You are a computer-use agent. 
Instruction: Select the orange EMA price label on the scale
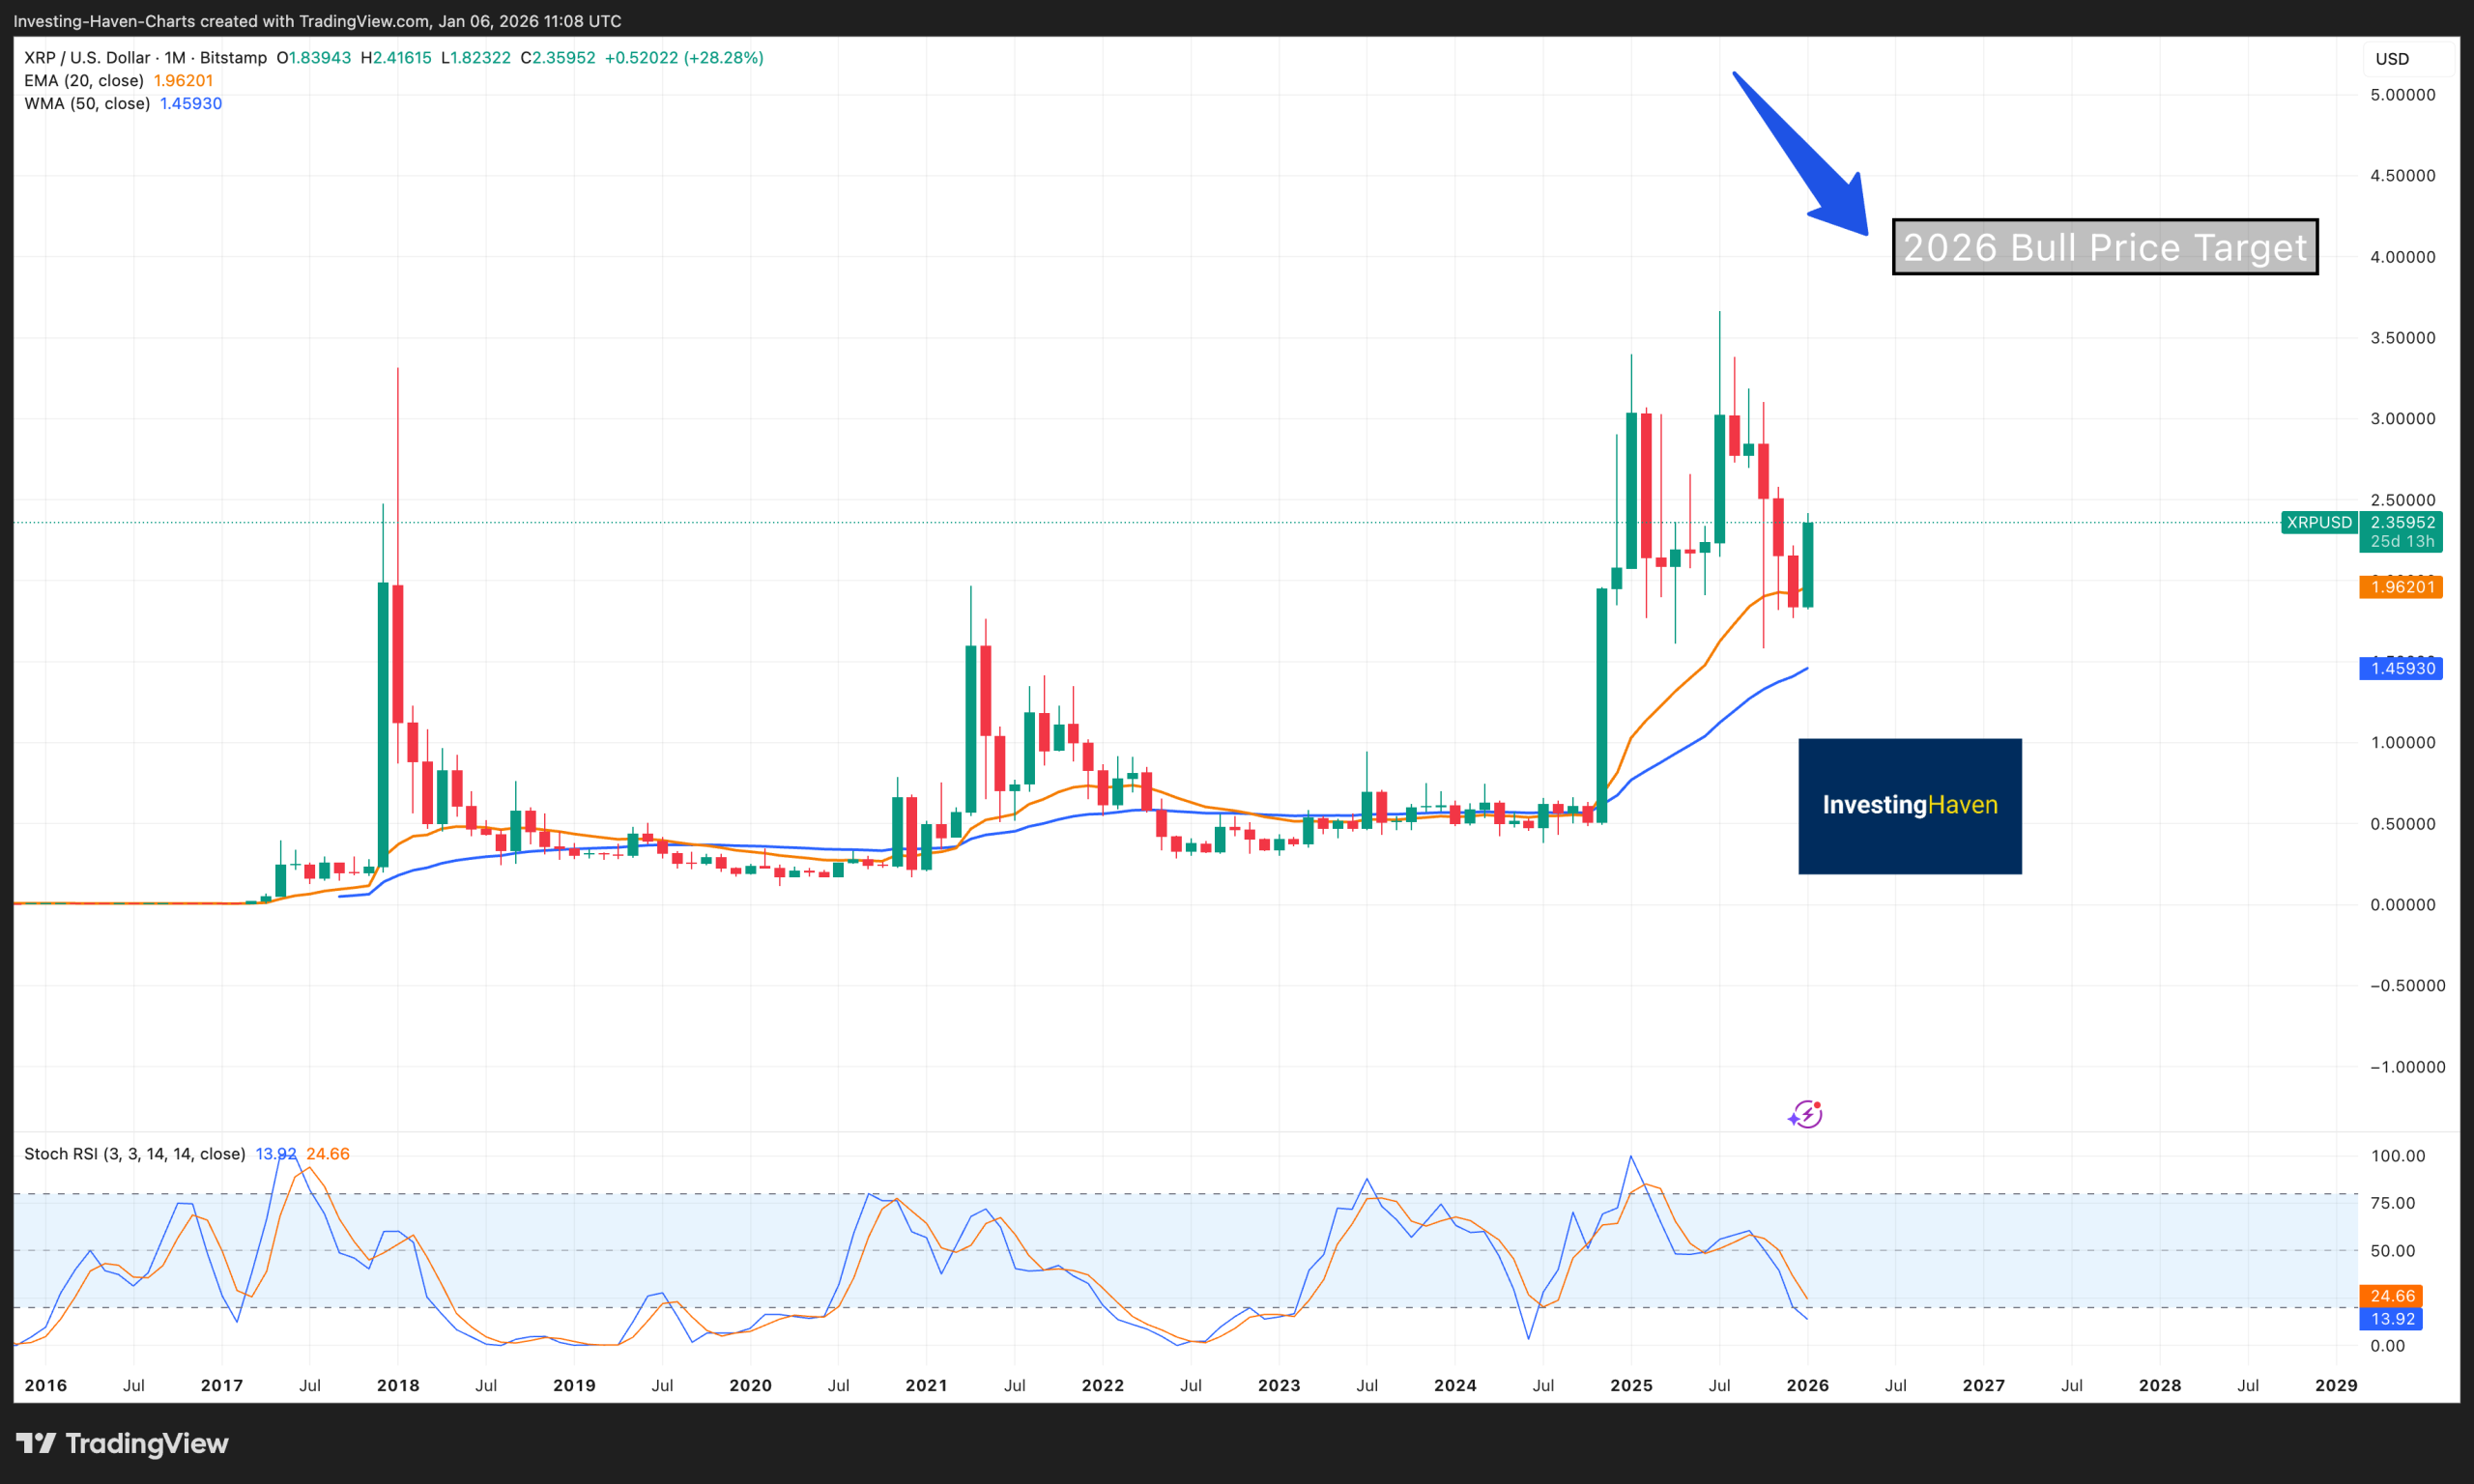[x=2402, y=587]
